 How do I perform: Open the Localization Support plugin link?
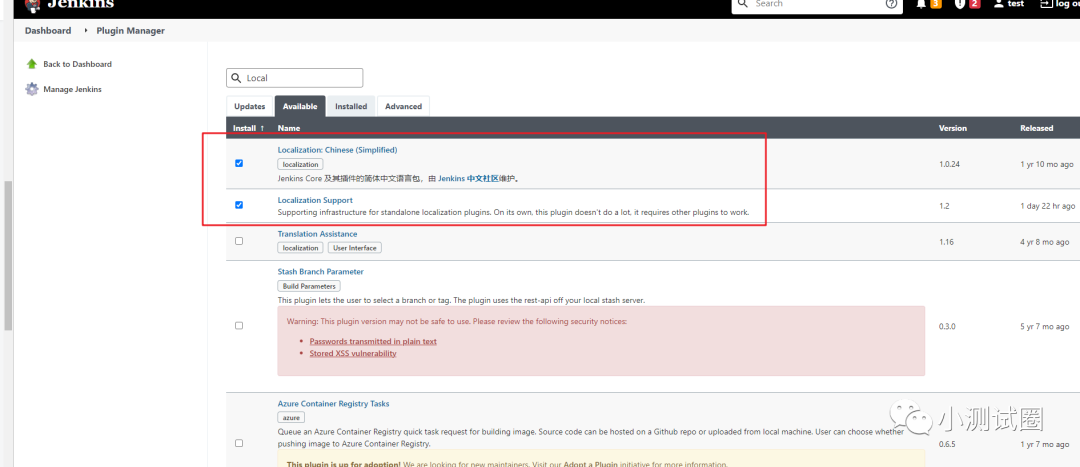pos(315,200)
